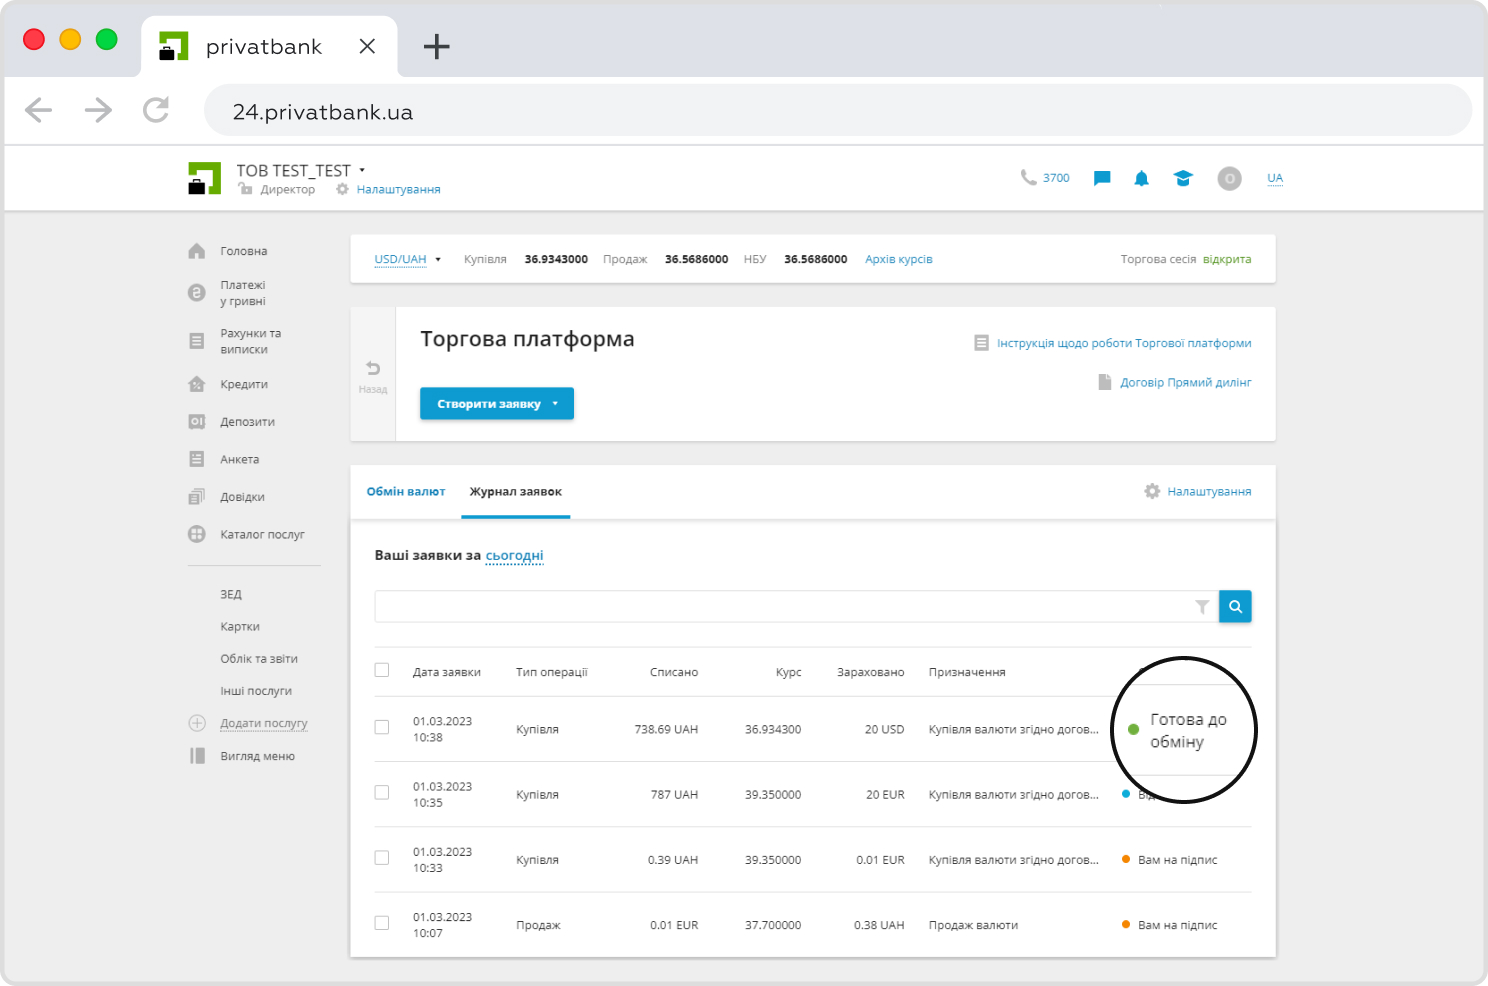Open the Створити заявку dropdown button
1488x986 pixels.
(x=497, y=404)
